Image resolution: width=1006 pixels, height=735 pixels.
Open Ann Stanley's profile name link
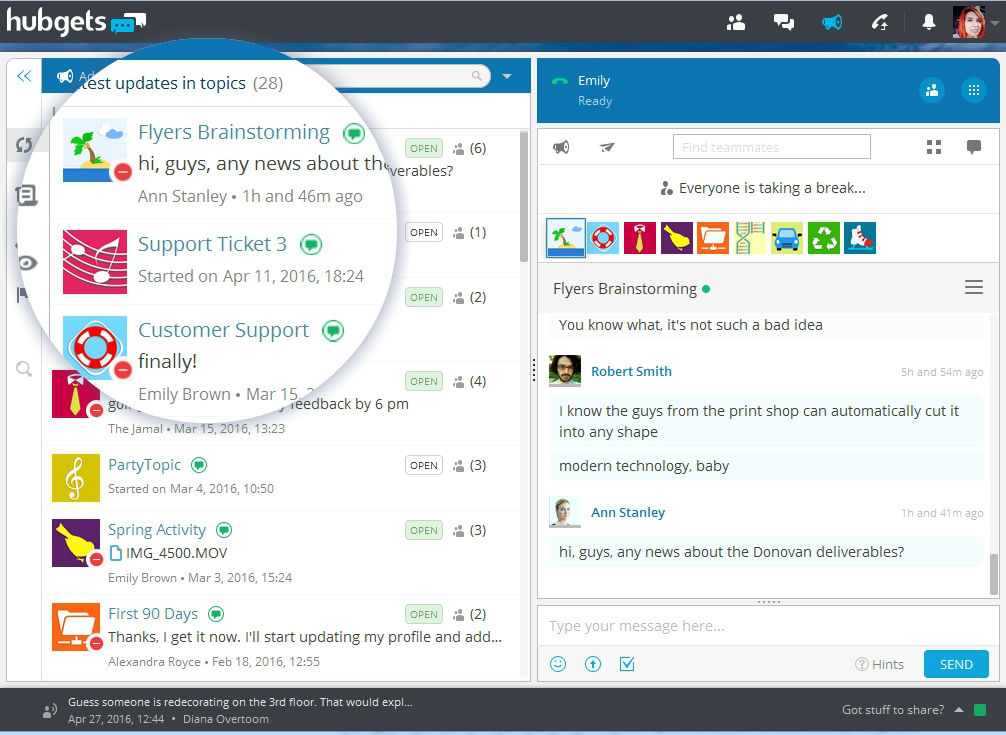[628, 512]
